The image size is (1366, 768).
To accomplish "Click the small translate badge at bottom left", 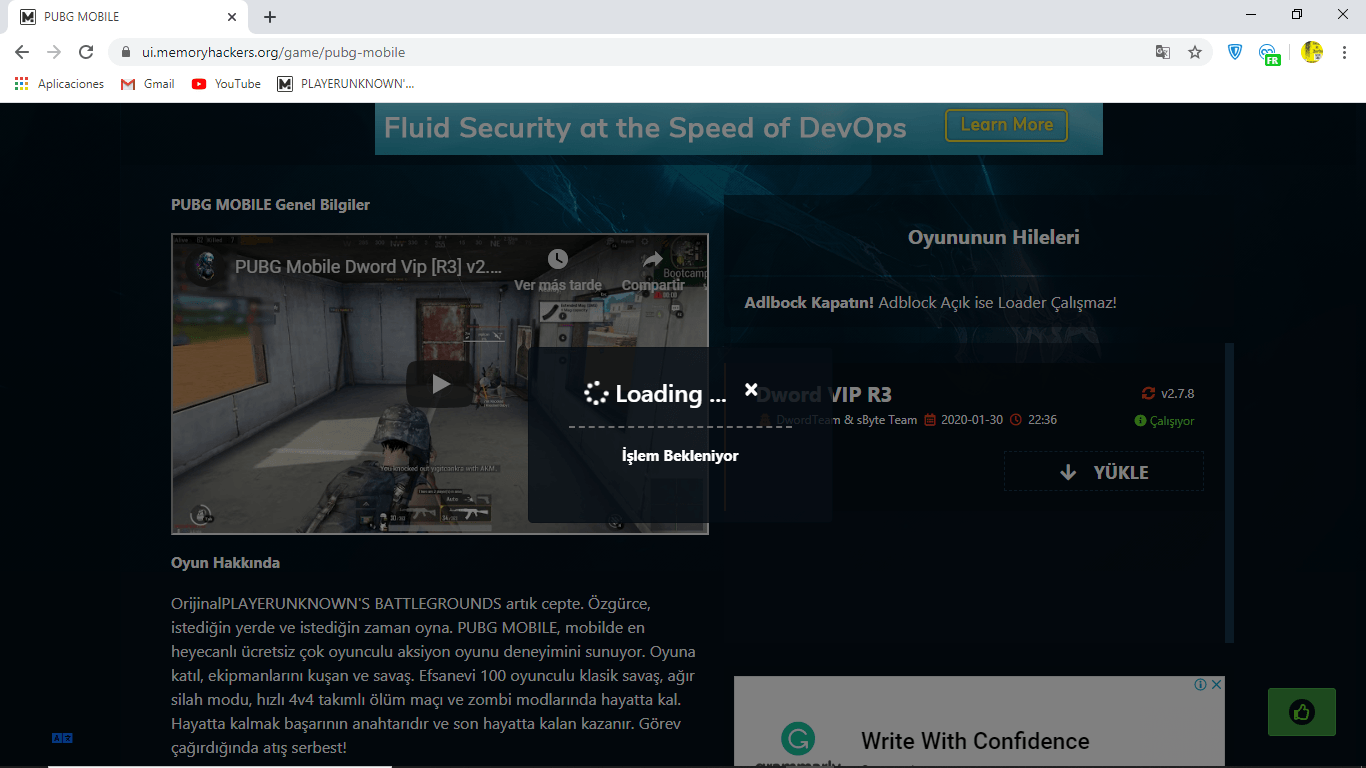I will pos(62,738).
